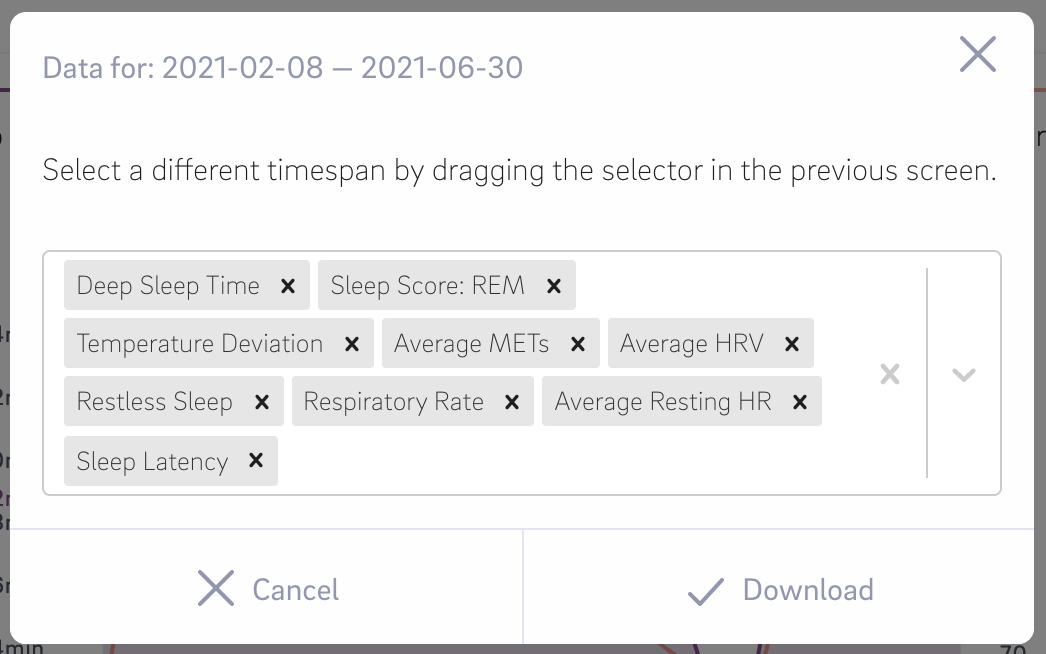The height and width of the screenshot is (654, 1046).
Task: Clear all selected metrics
Action: [x=890, y=374]
